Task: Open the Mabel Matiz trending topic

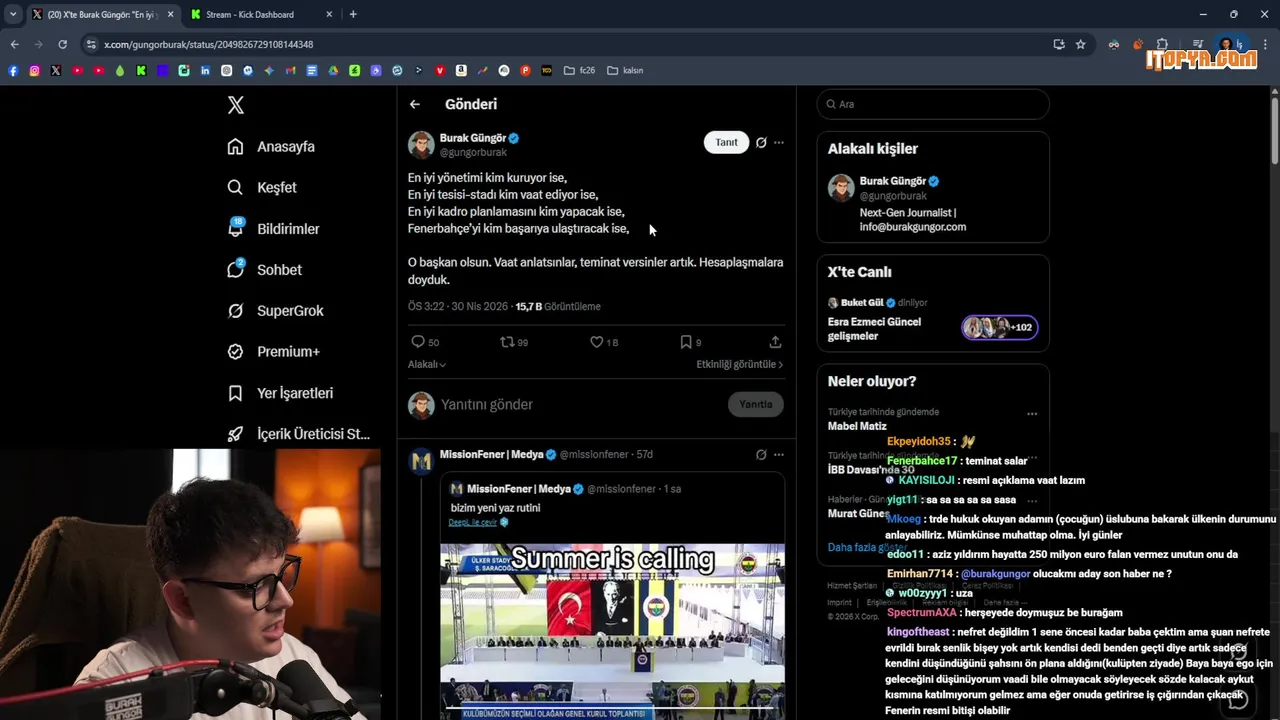Action: tap(857, 426)
